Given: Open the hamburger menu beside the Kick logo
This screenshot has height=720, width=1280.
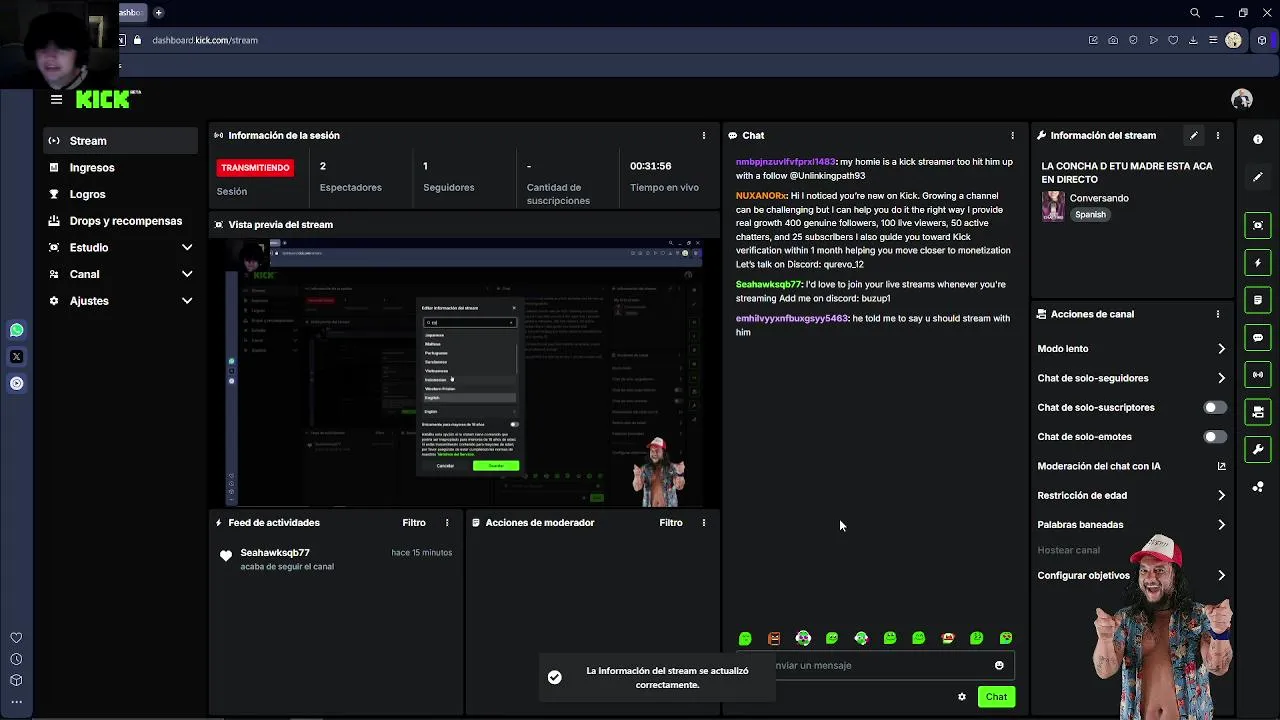Looking at the screenshot, I should [56, 99].
